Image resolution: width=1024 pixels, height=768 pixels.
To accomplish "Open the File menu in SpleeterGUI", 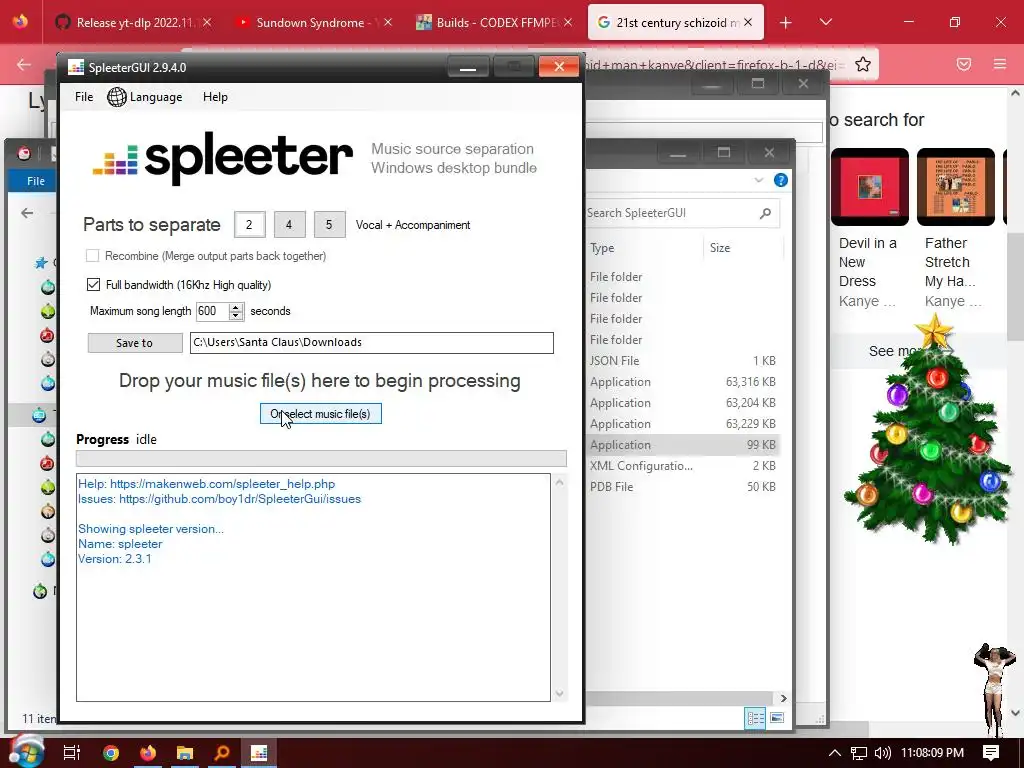I will (84, 97).
